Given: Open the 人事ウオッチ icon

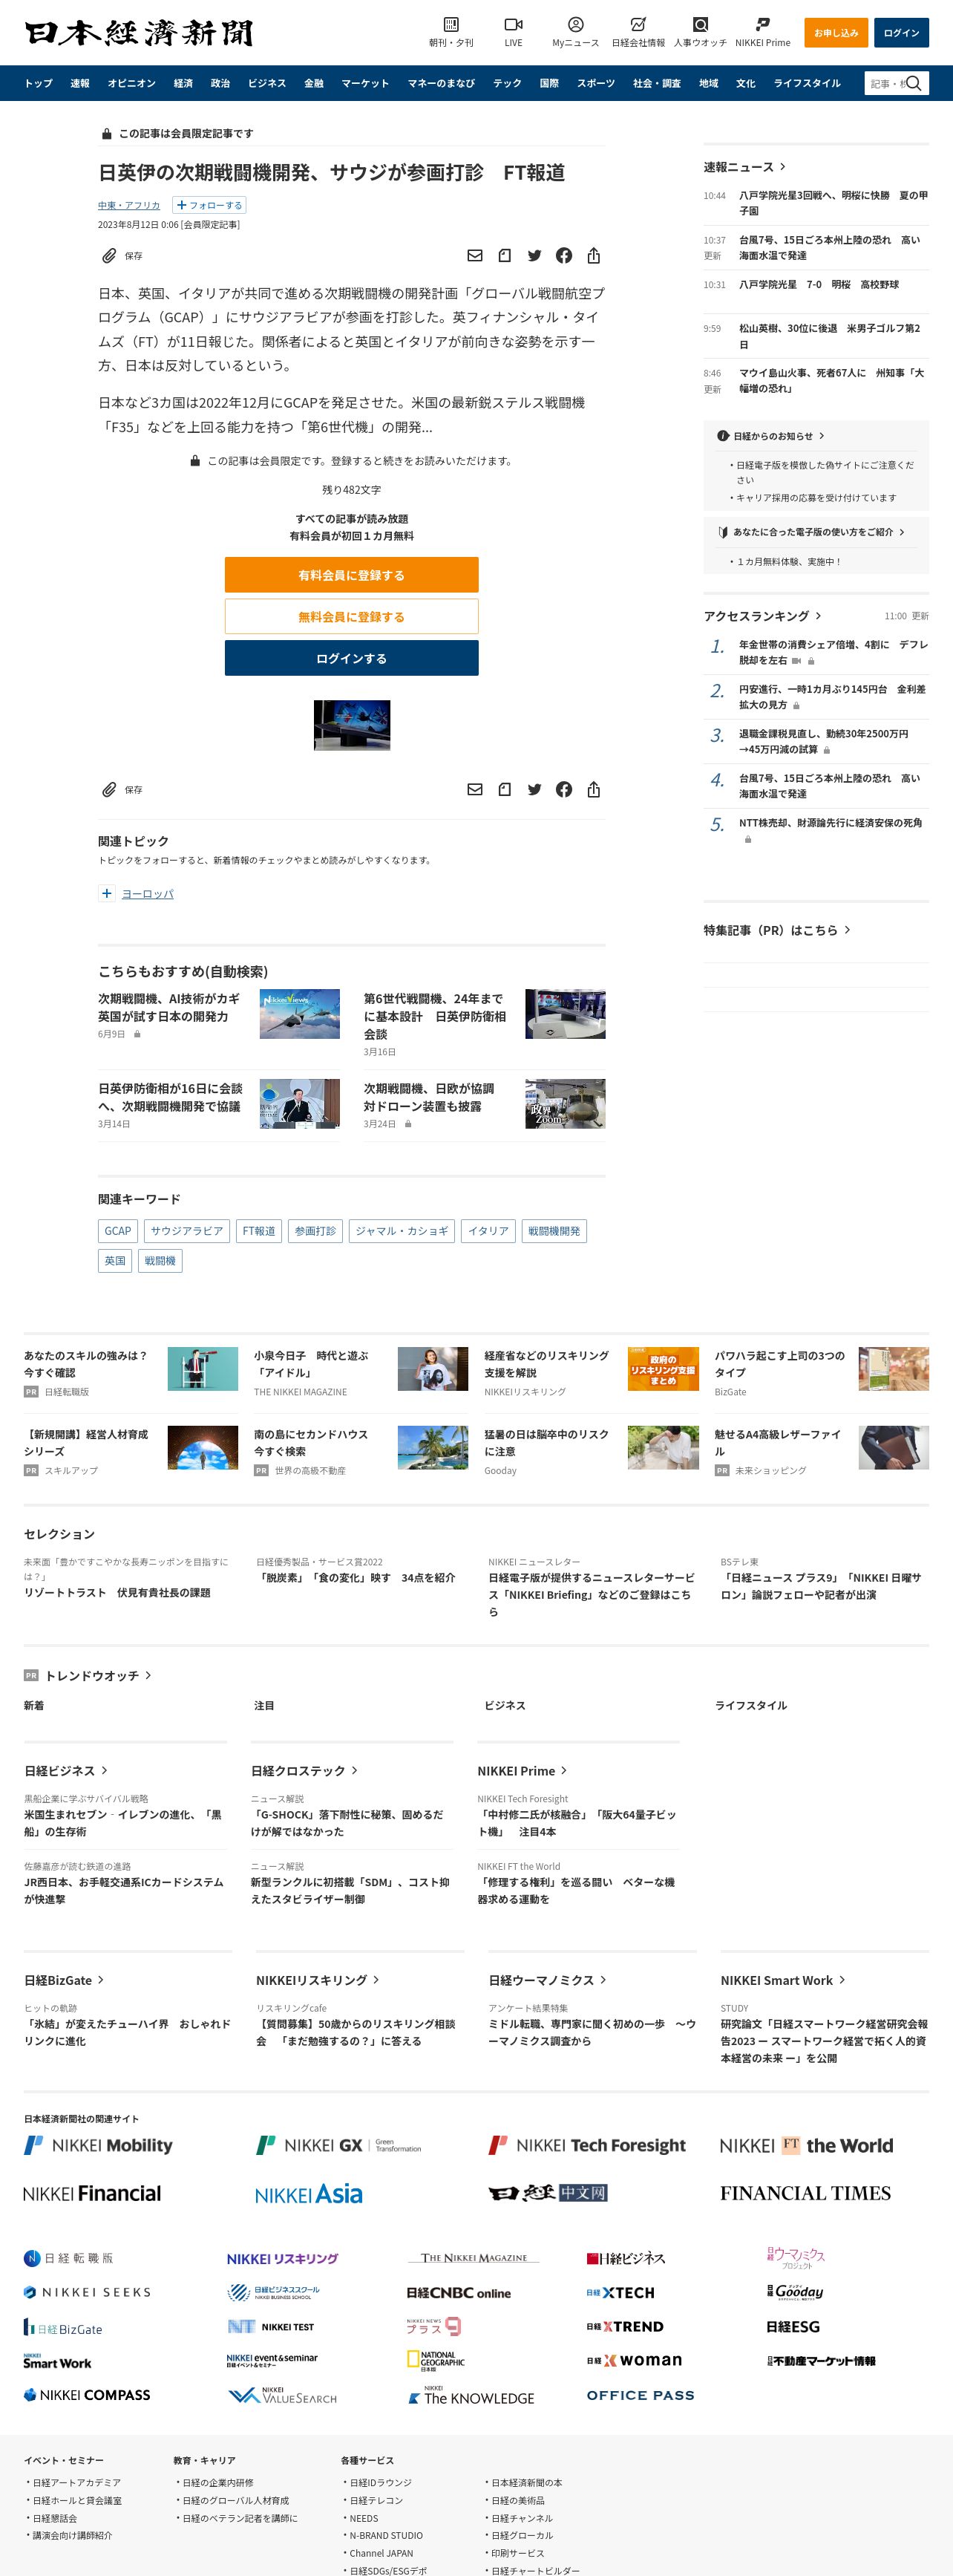Looking at the screenshot, I should tap(700, 24).
